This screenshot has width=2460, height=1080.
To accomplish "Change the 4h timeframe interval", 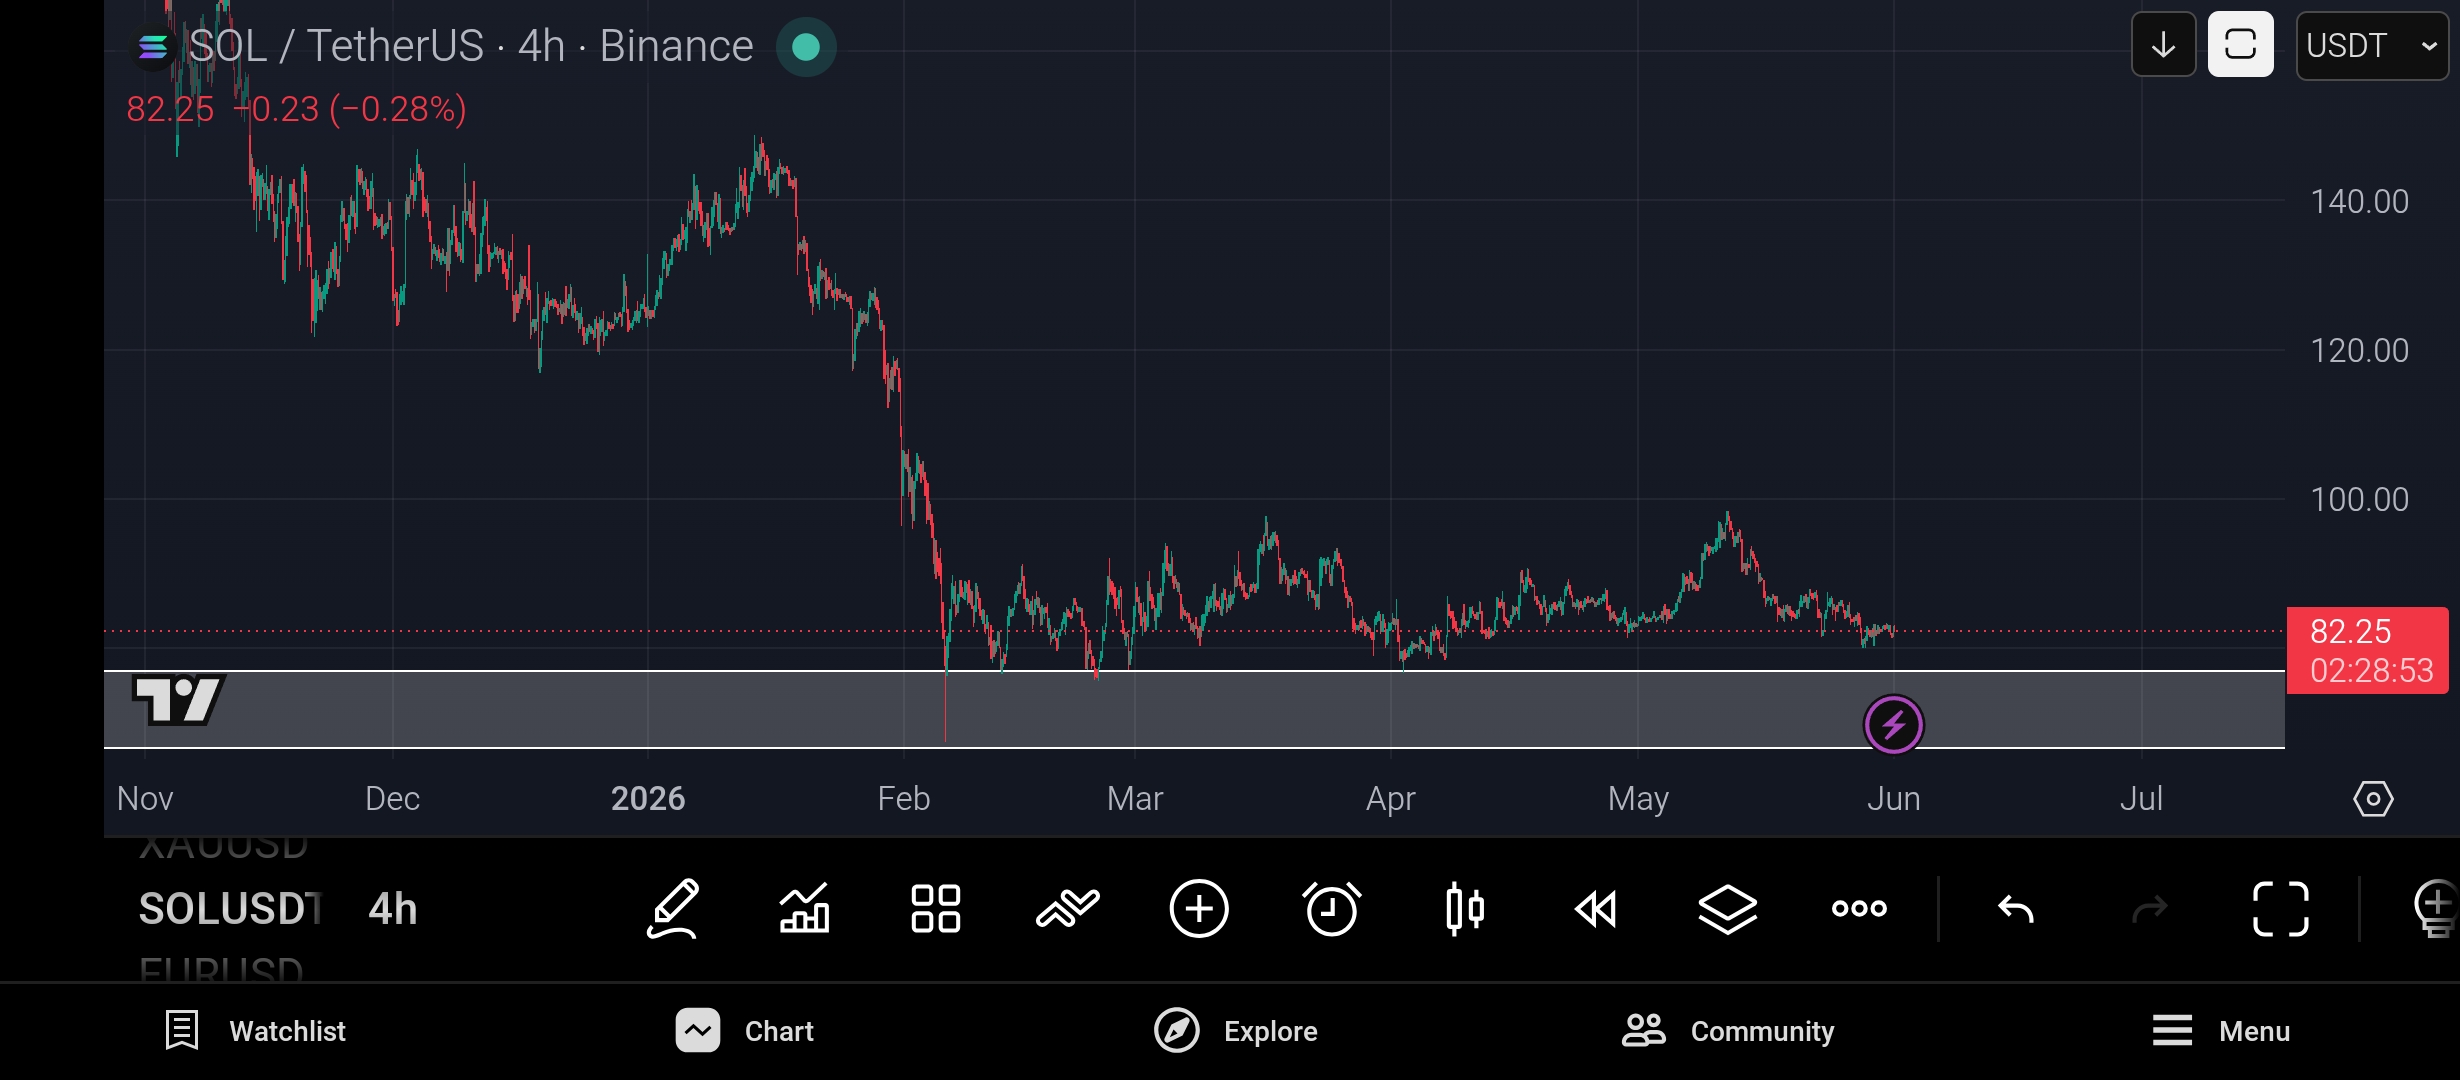I will [x=393, y=909].
